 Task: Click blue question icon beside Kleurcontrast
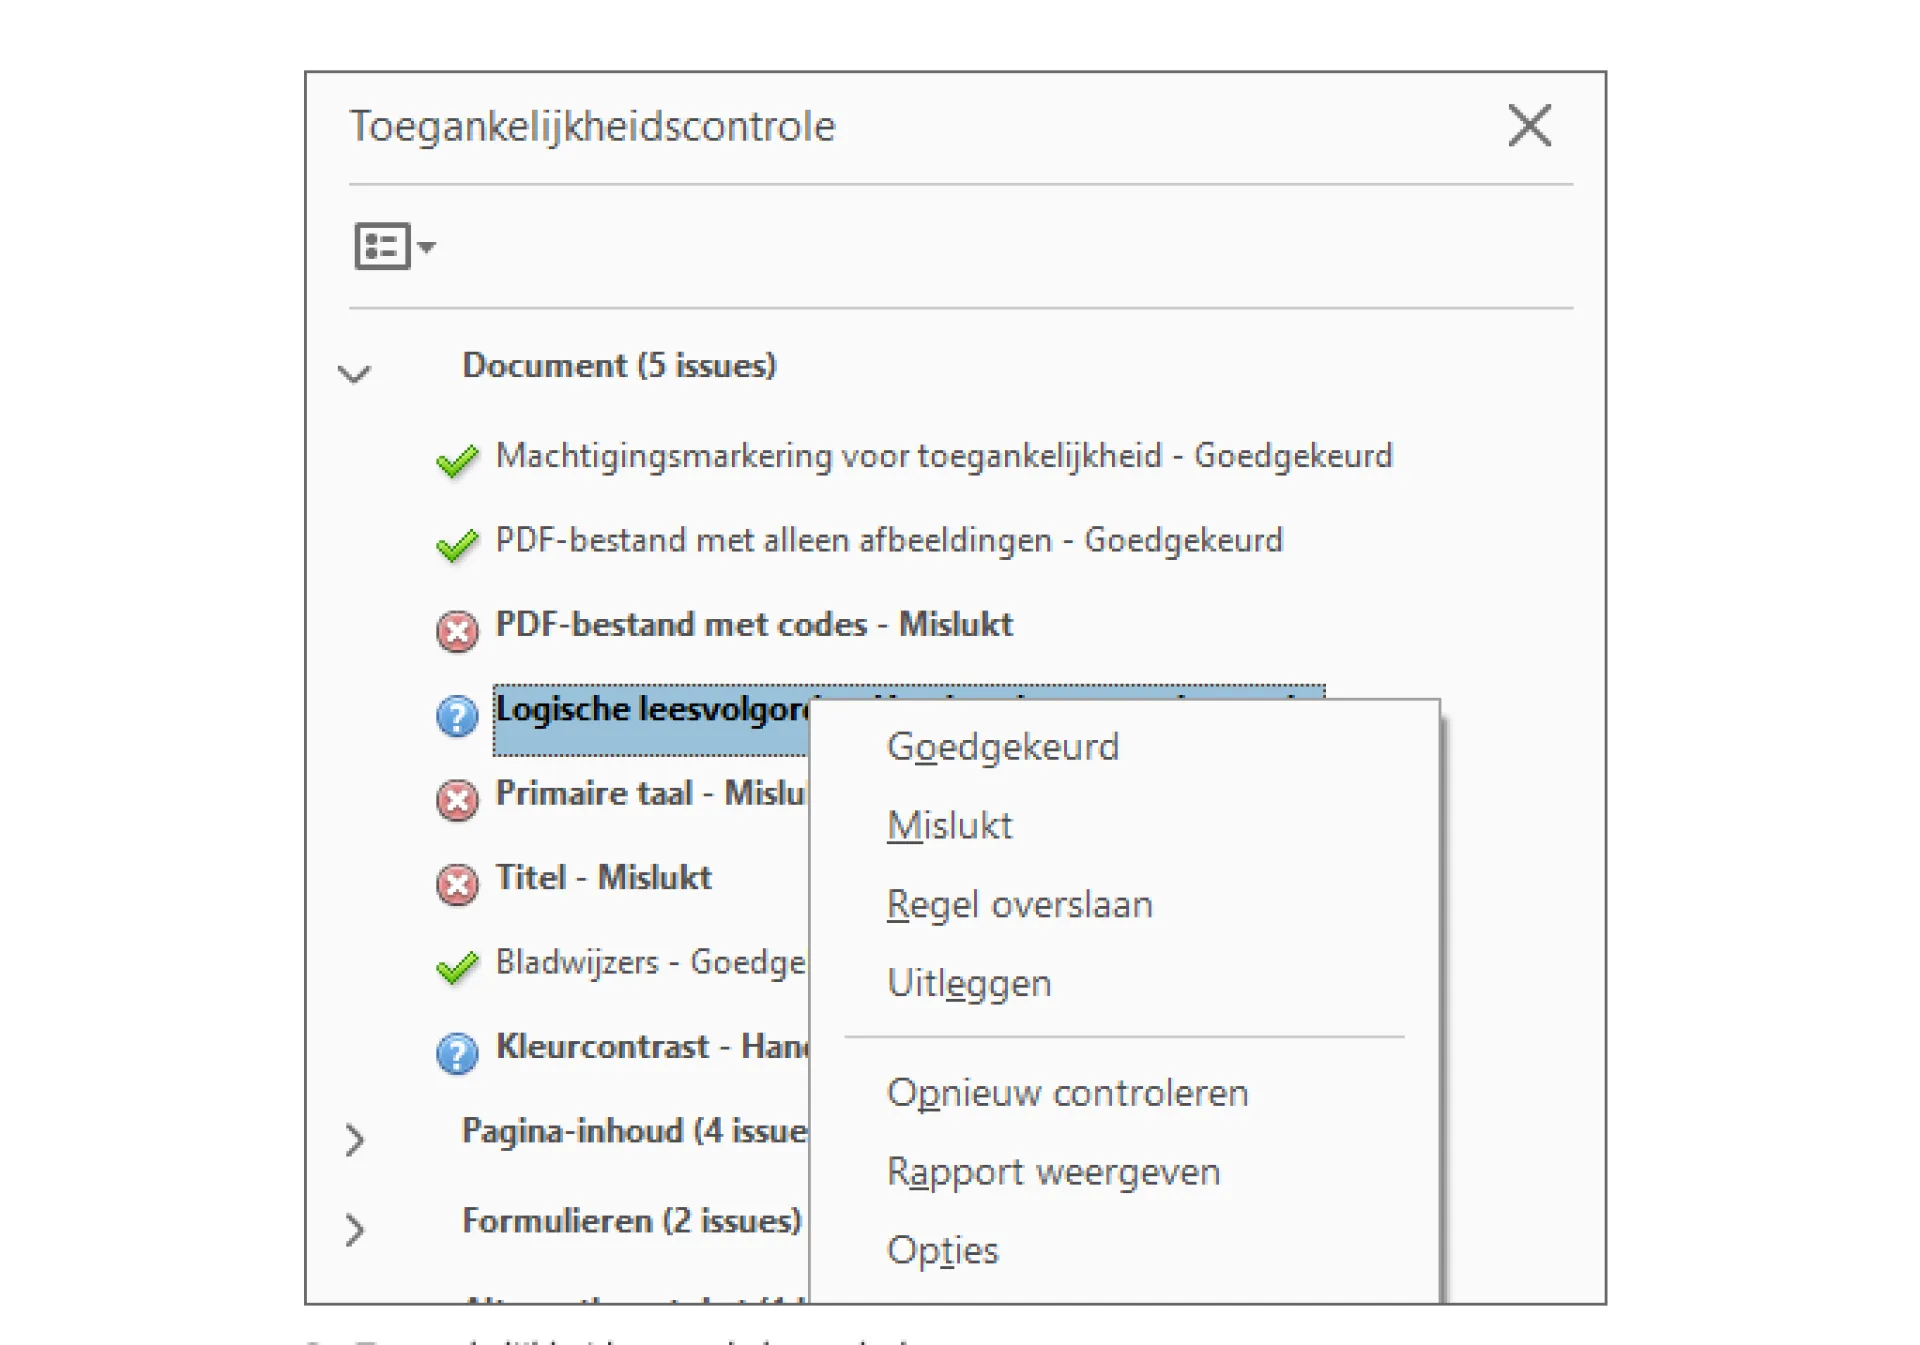(x=457, y=1053)
